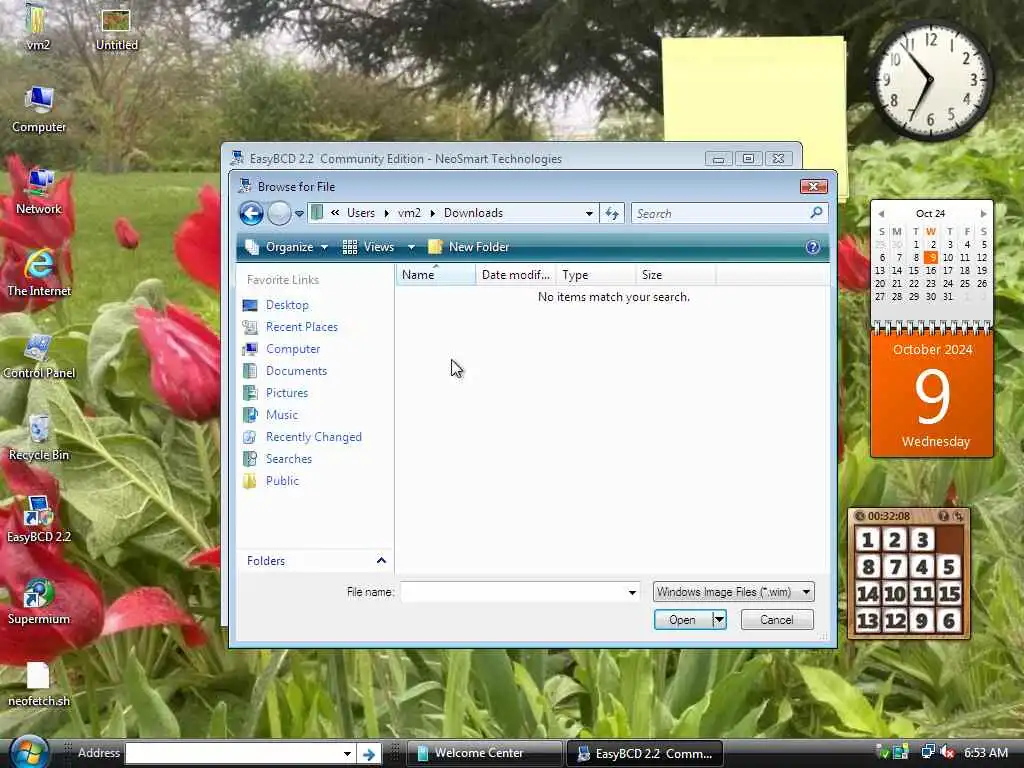Refresh the Downloads folder view
Image resolution: width=1024 pixels, height=768 pixels.
tap(612, 213)
